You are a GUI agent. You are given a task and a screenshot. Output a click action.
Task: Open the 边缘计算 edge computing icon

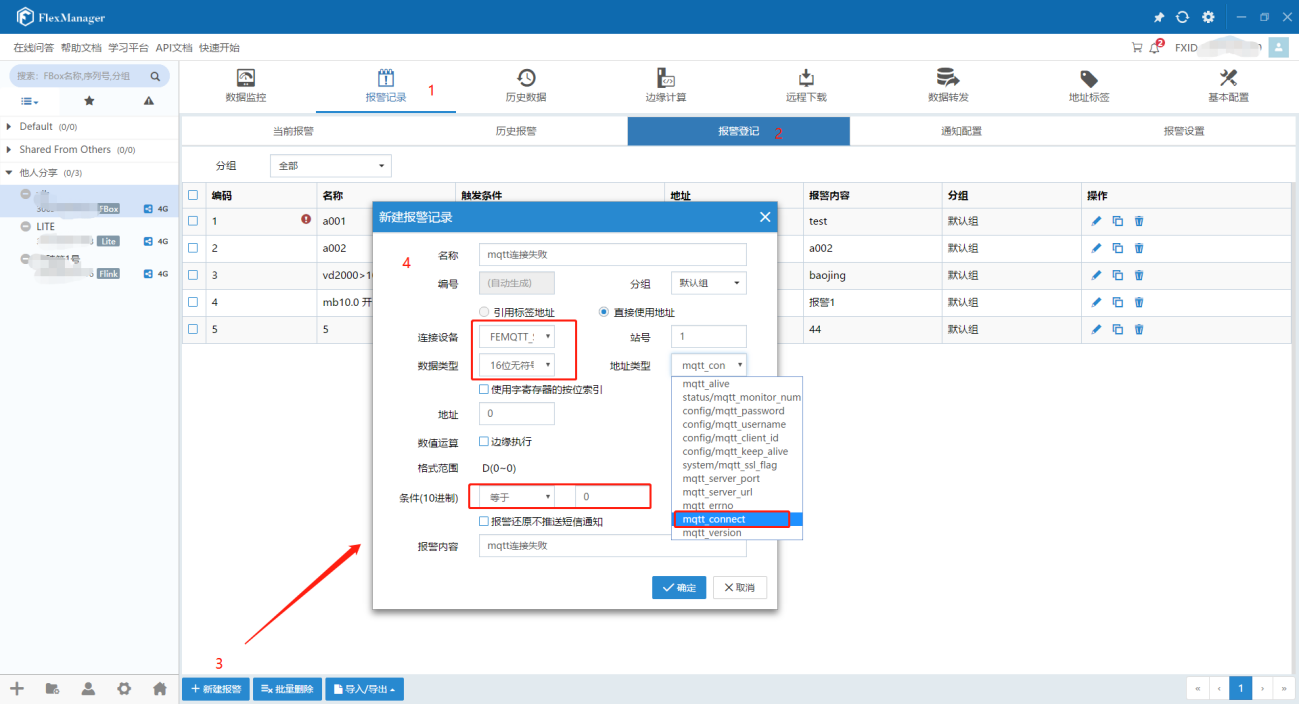(665, 79)
